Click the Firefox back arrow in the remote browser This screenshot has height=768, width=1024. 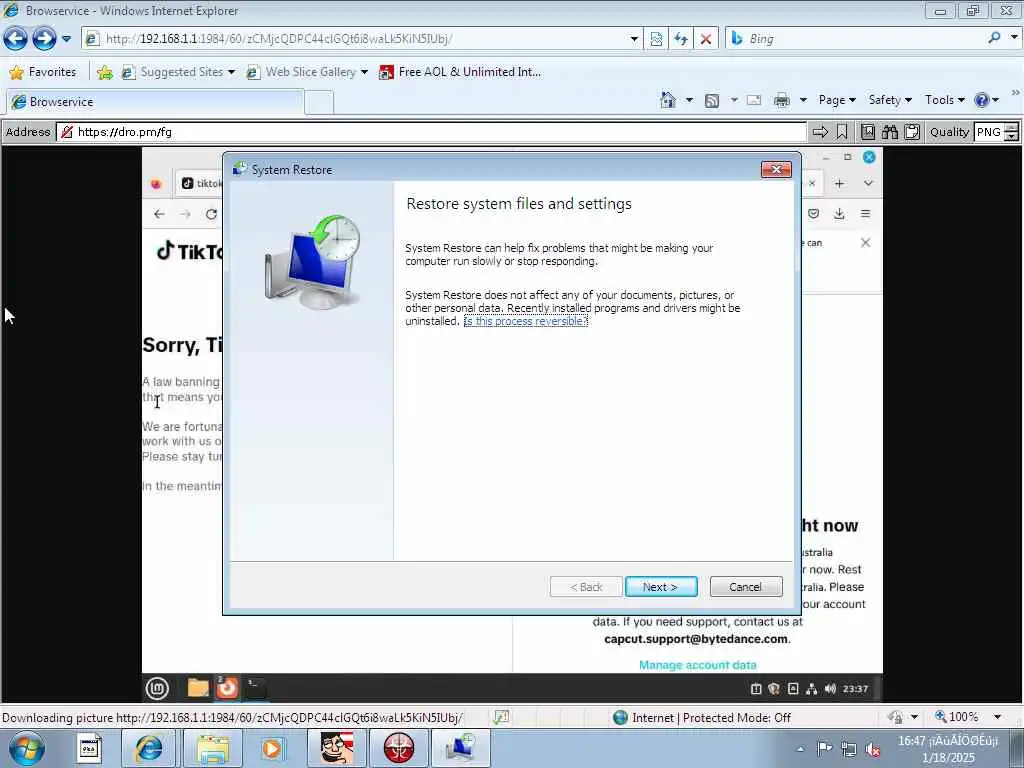[x=159, y=214]
